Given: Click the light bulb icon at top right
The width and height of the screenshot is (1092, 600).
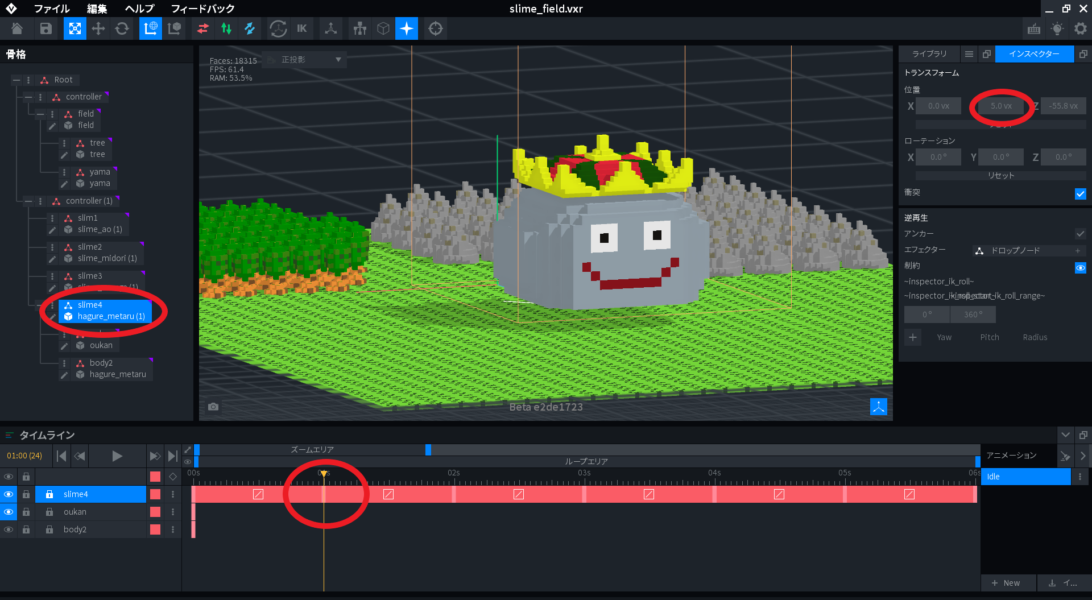Looking at the screenshot, I should [1057, 29].
